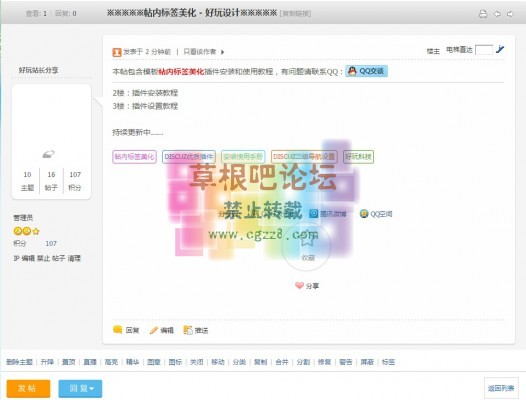
Task: Click the DISCUZ二级导航设置 tag
Action: coord(304,157)
